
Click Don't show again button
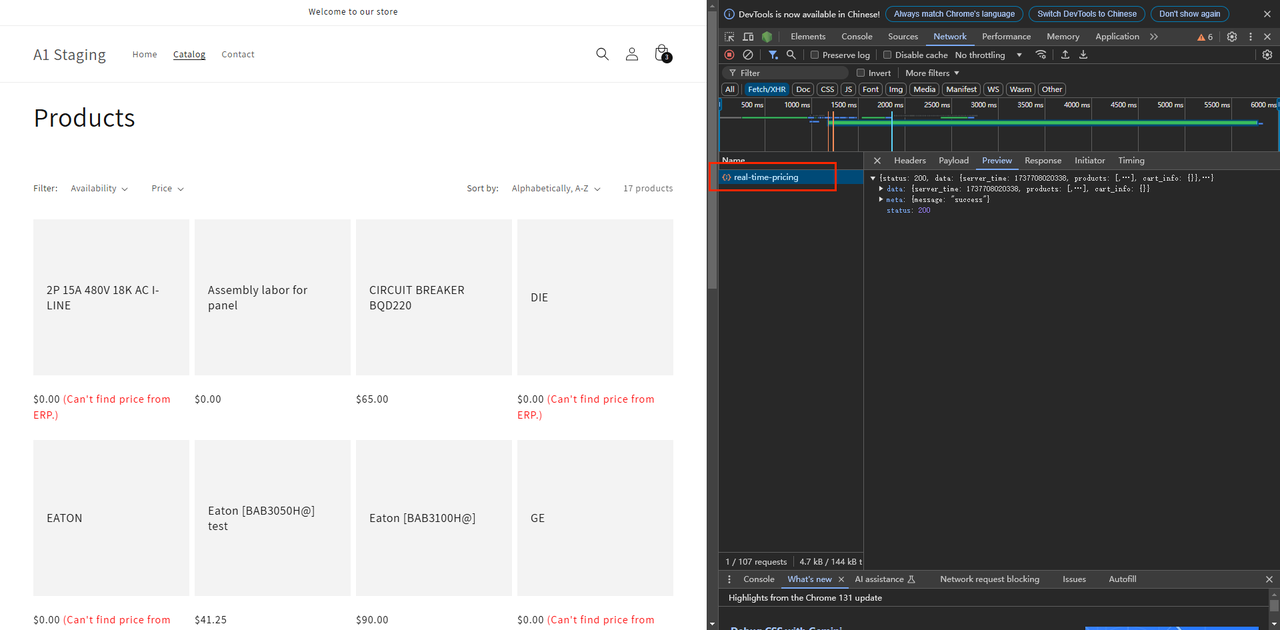click(x=1190, y=14)
